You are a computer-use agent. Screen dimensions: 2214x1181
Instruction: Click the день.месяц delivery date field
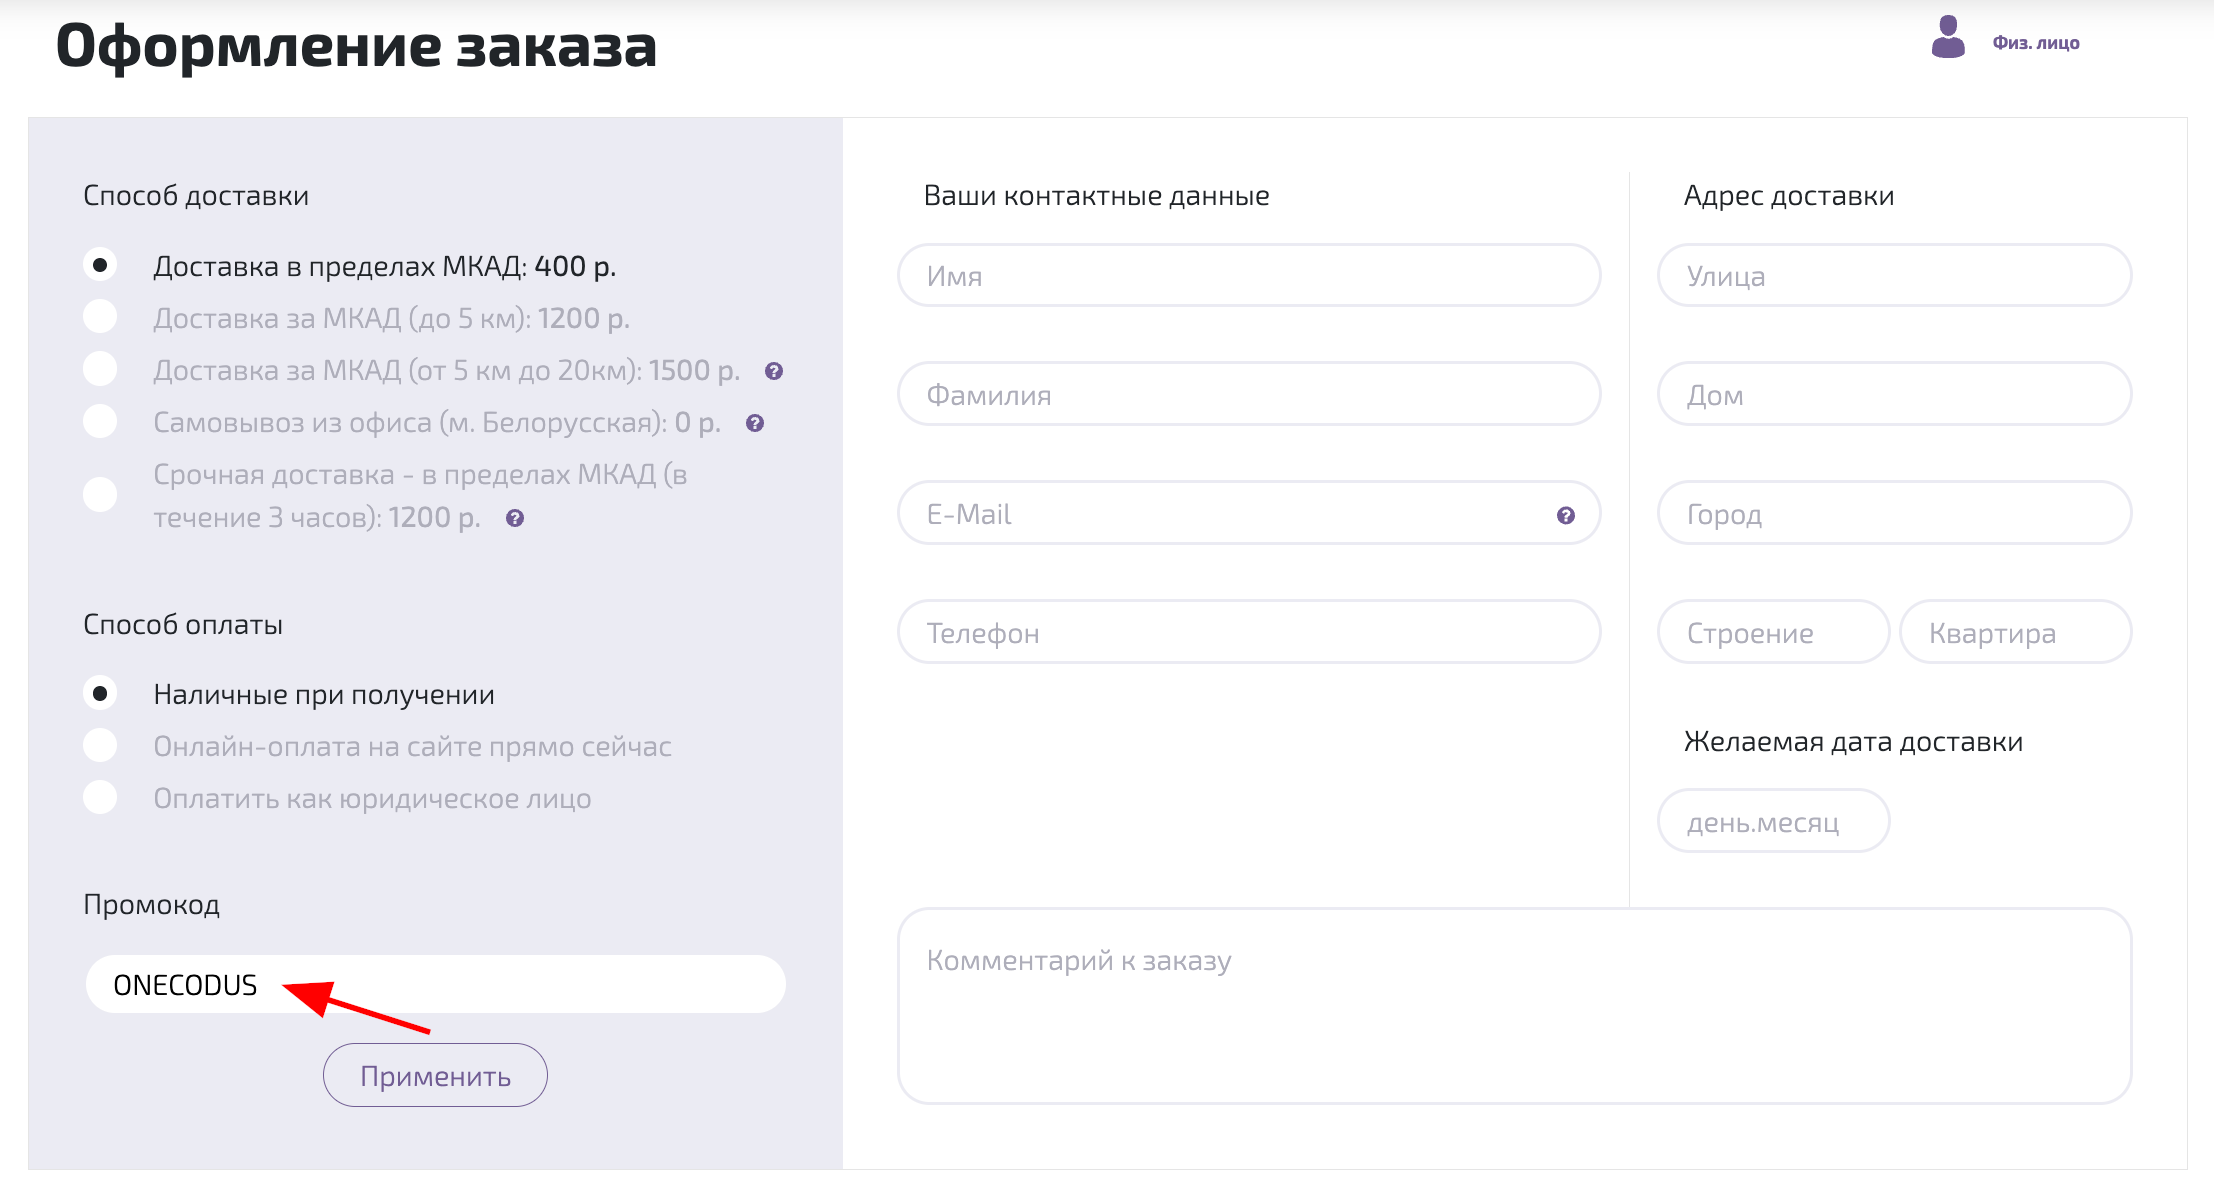coord(1773,820)
